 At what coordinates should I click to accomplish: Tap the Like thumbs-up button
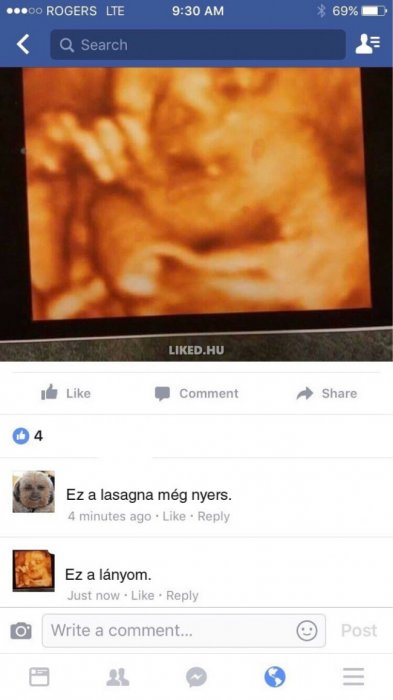click(x=66, y=393)
